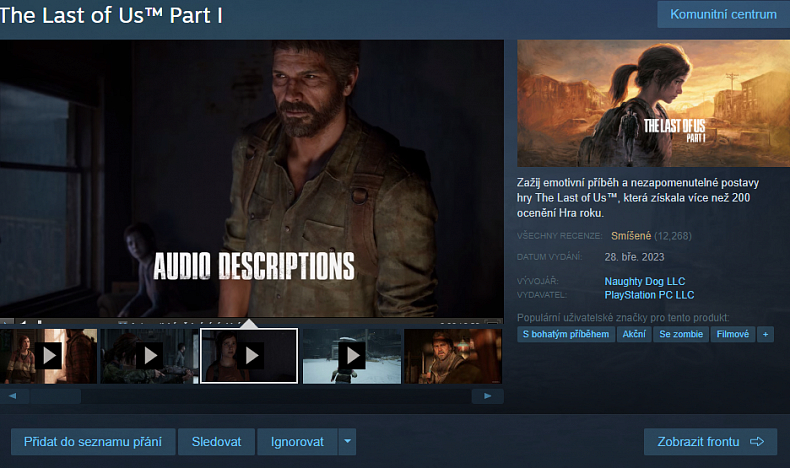Click Zobrazit frontu button
The image size is (790, 468).
tap(710, 442)
